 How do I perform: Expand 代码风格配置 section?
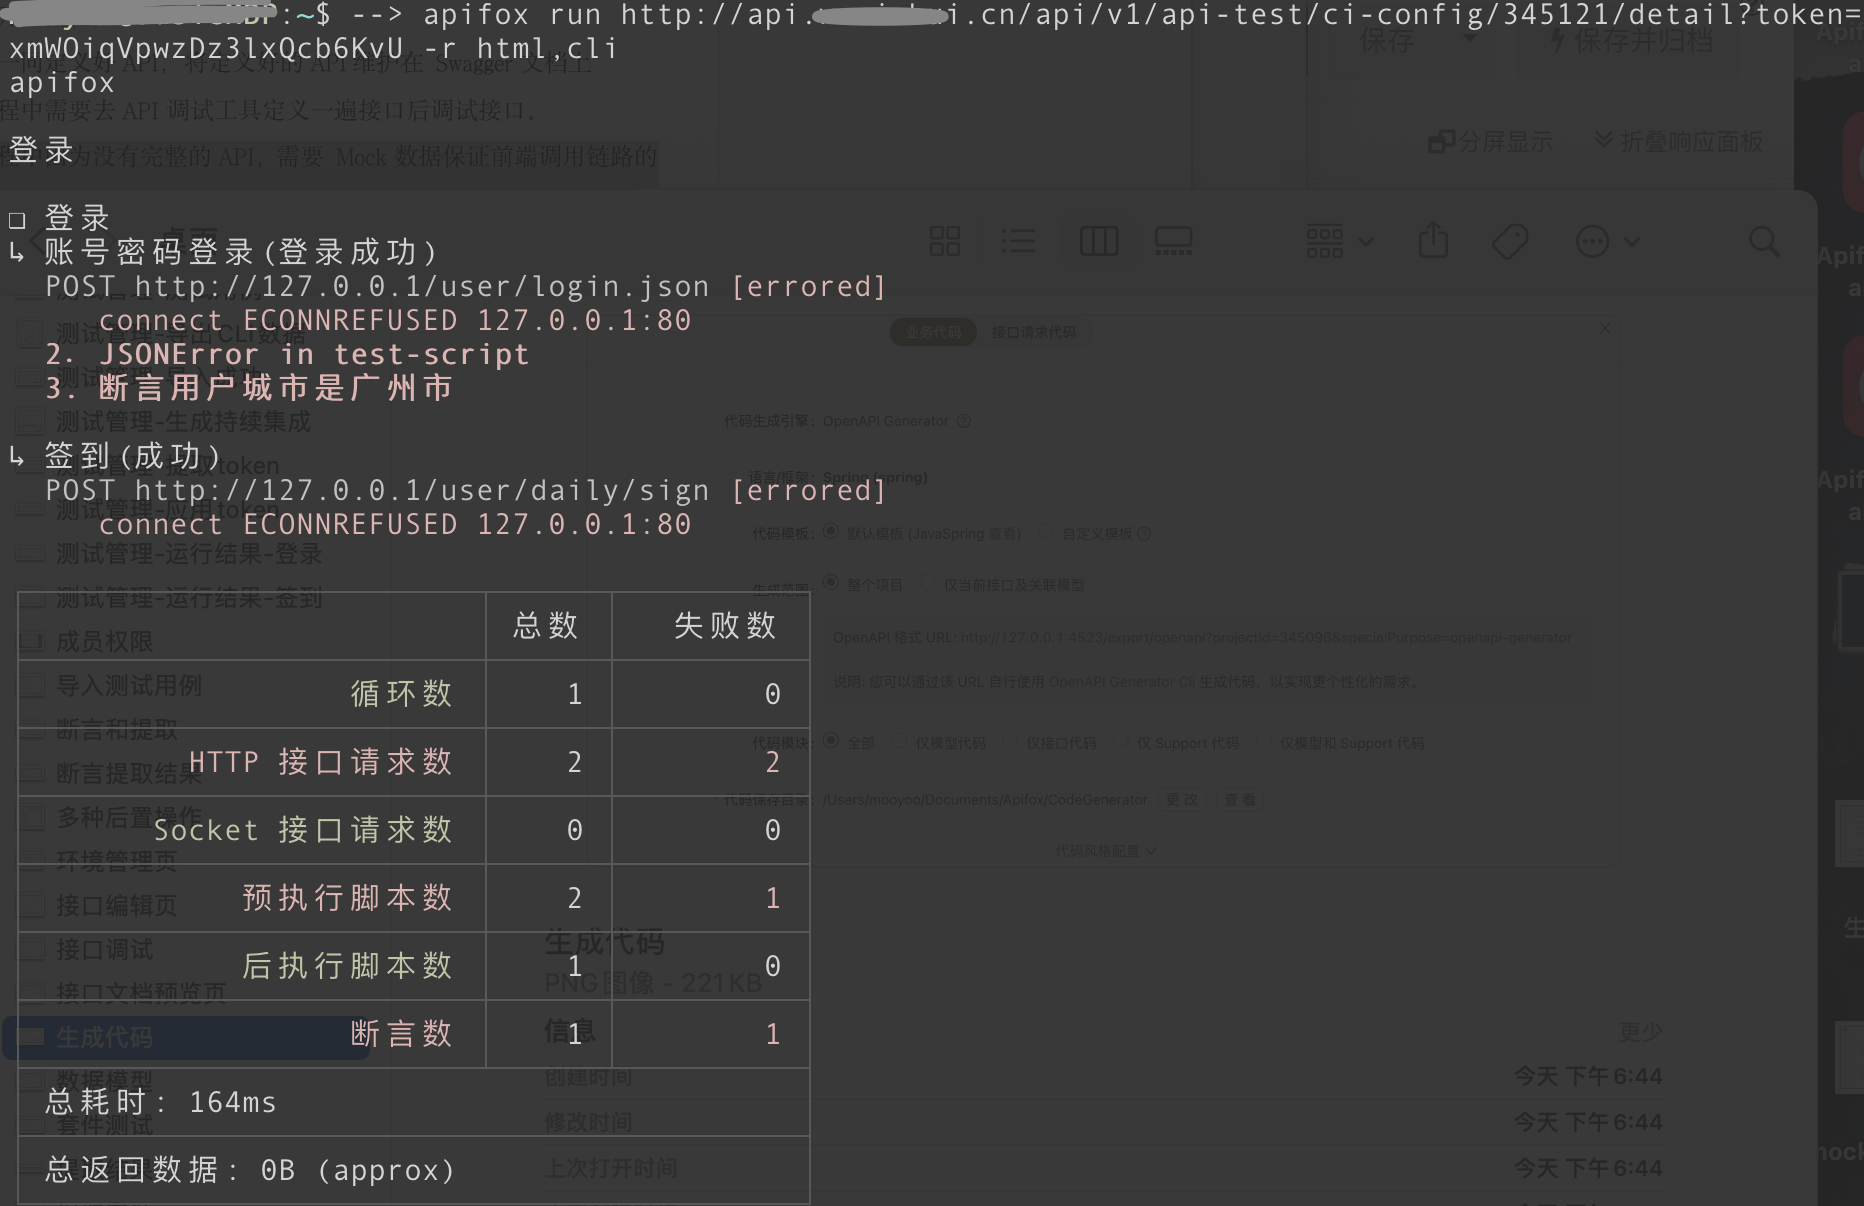pyautogui.click(x=1106, y=851)
